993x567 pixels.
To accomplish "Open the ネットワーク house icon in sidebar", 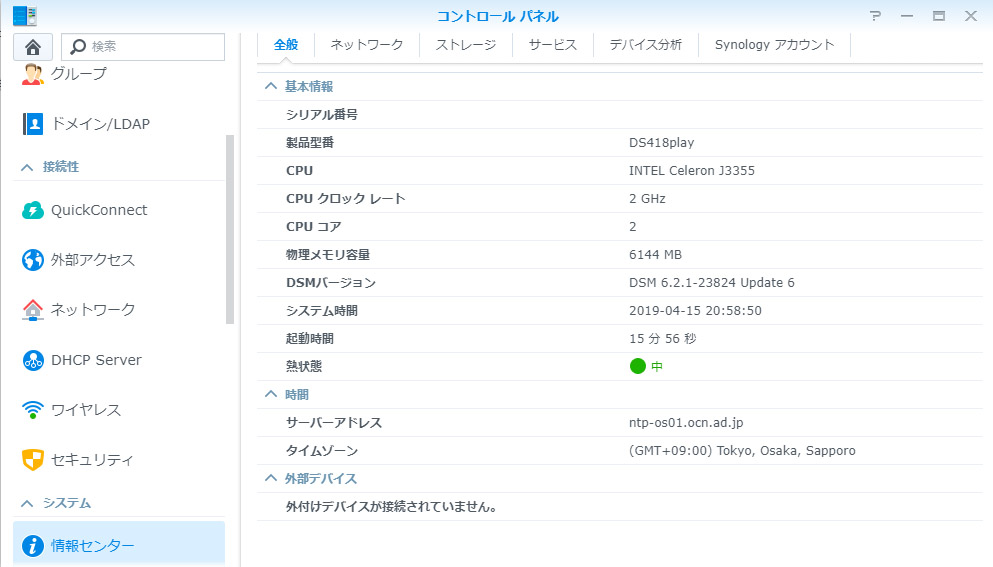I will [x=32, y=310].
